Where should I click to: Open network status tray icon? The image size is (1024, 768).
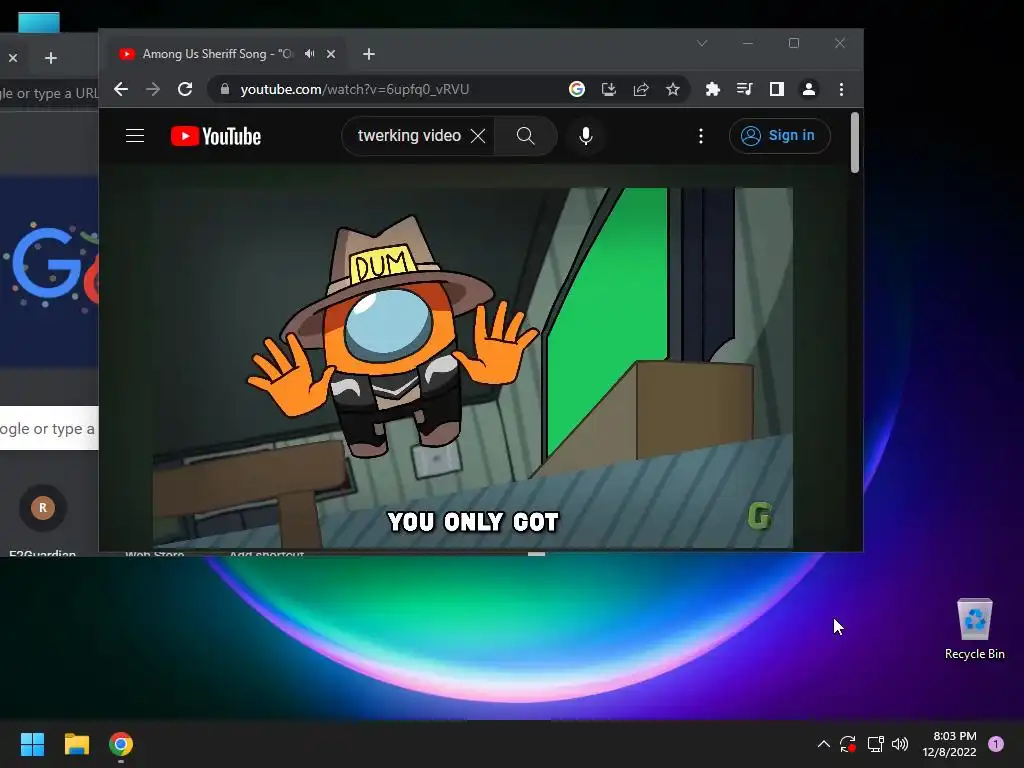tap(875, 744)
